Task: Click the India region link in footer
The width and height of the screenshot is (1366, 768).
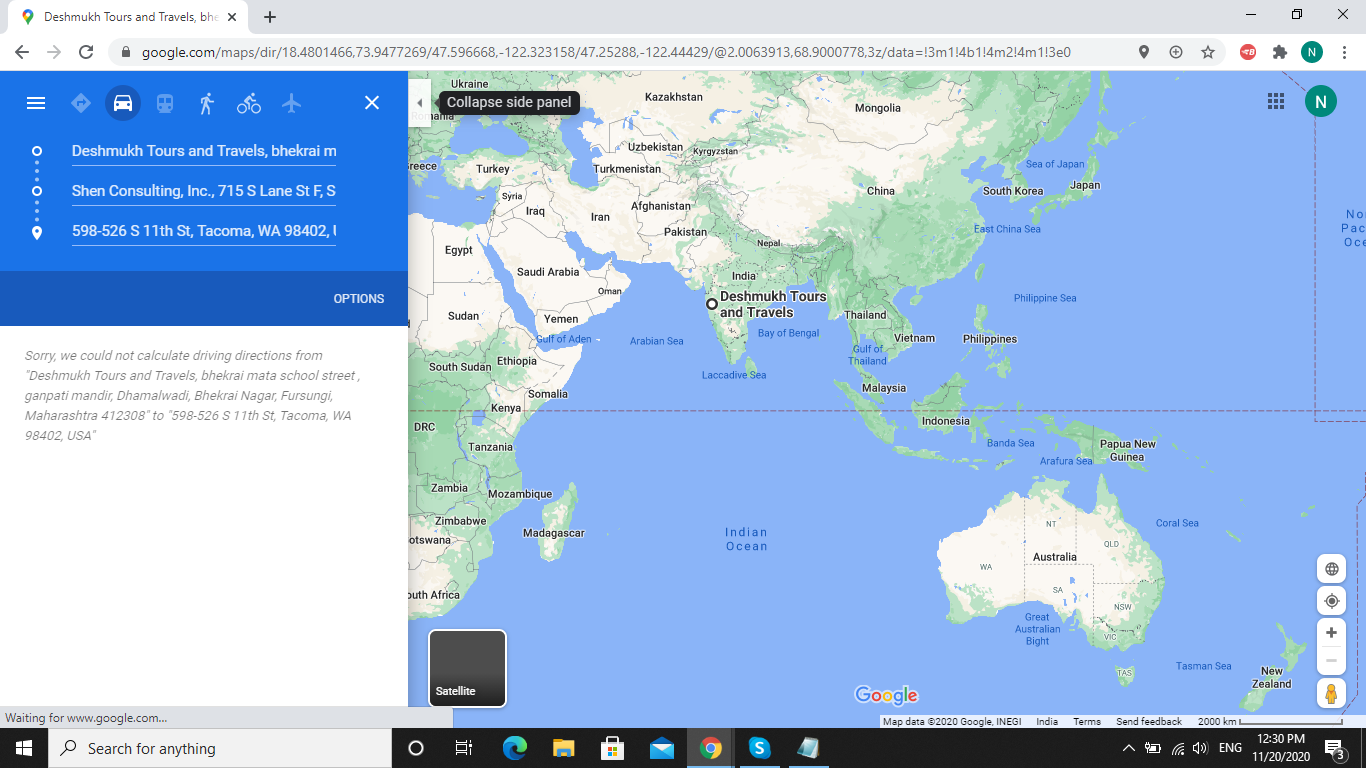Action: (x=1047, y=721)
